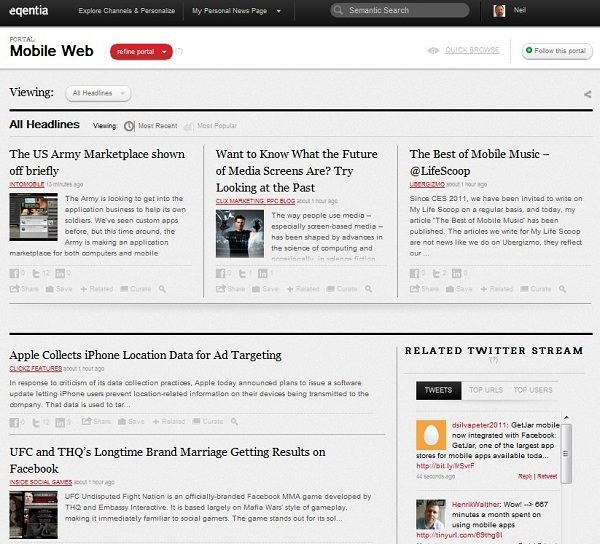This screenshot has width=600, height=544.
Task: Click help (?) under Related Twitter Stream heading
Action: (494, 360)
